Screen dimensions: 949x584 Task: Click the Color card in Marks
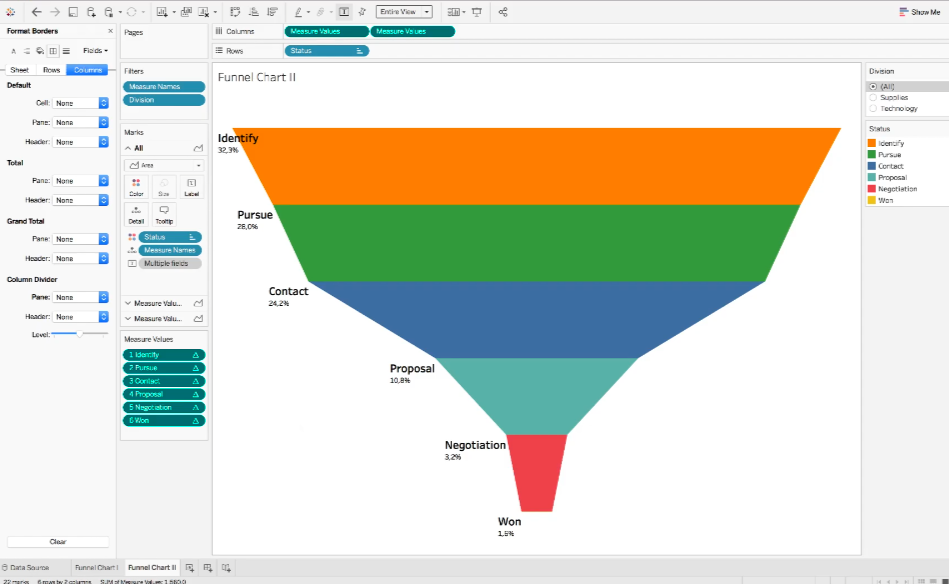pos(136,186)
